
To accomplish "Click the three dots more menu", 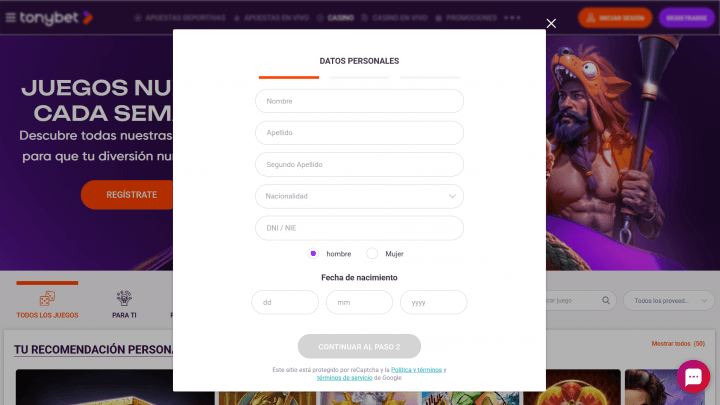I will (512, 18).
